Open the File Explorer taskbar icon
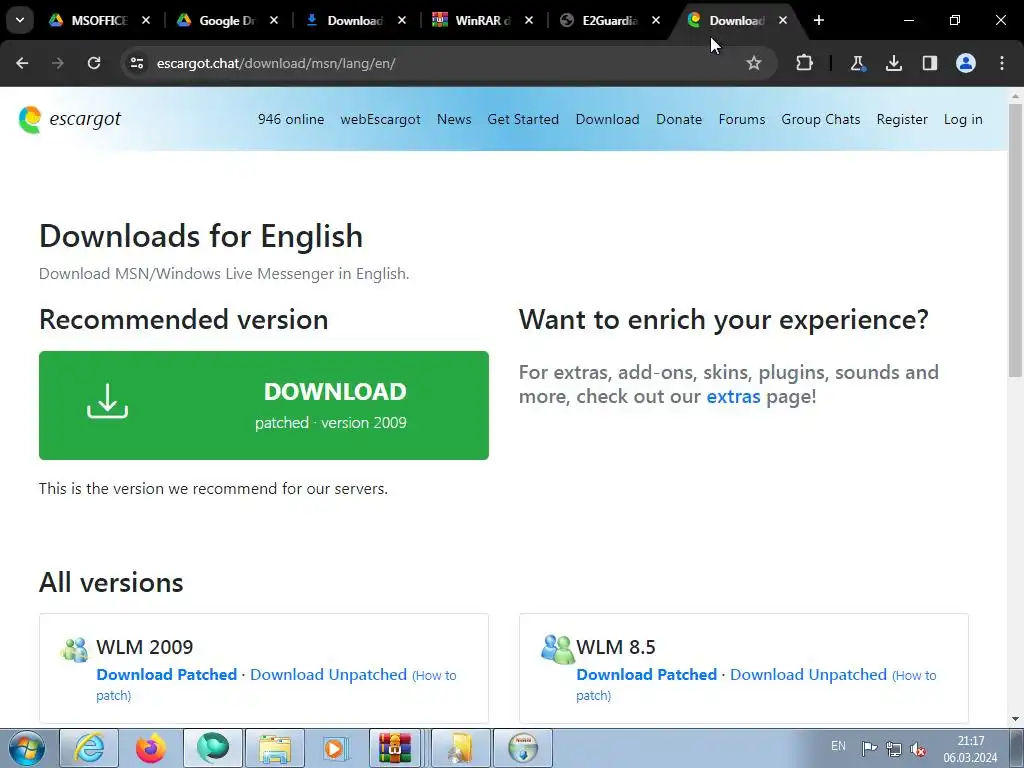This screenshot has width=1024, height=768. pyautogui.click(x=275, y=748)
